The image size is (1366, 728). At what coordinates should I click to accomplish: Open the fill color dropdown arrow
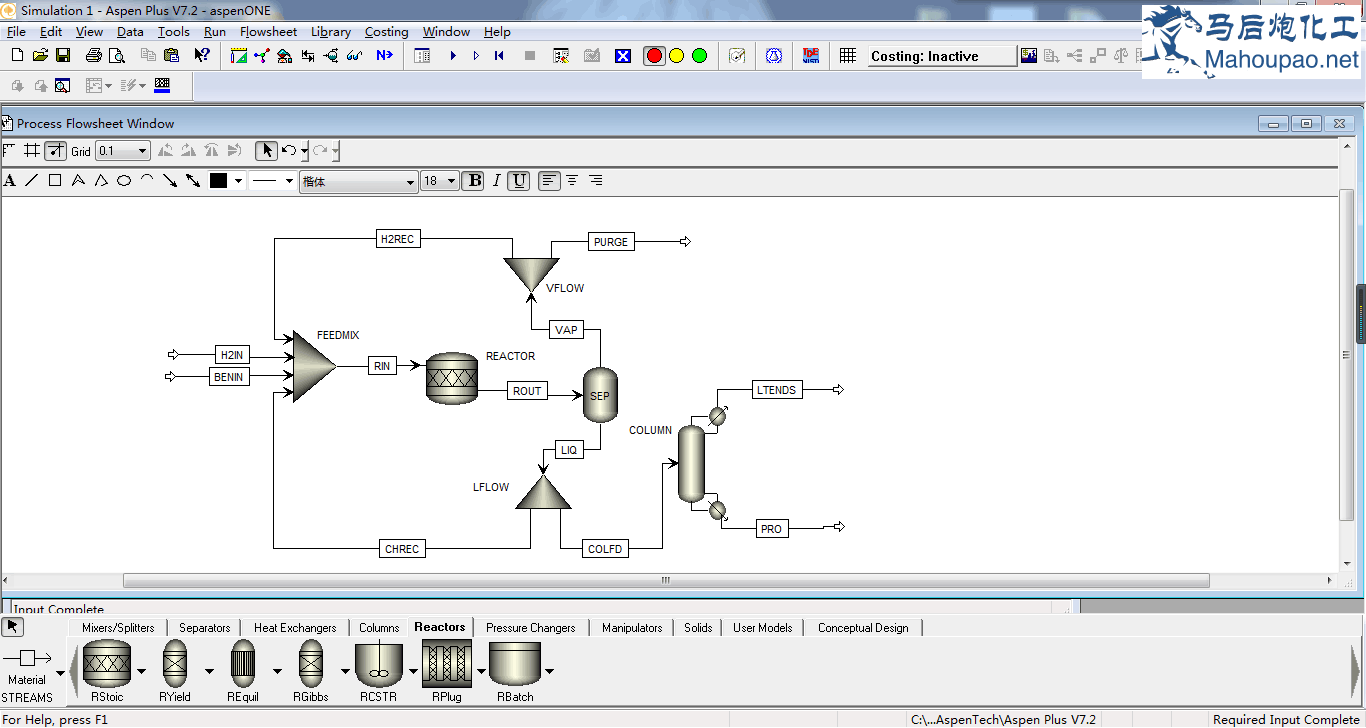click(x=238, y=181)
